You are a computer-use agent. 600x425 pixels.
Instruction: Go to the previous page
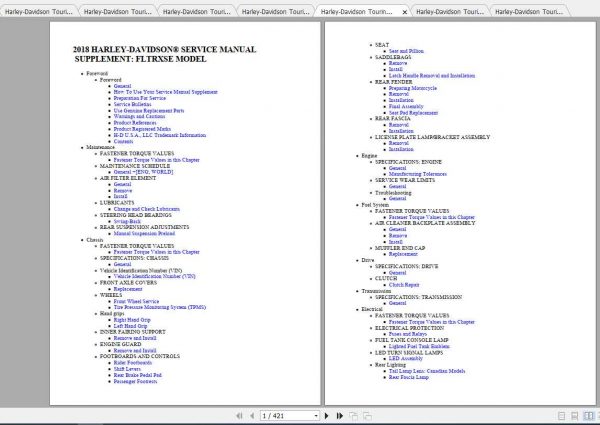pyautogui.click(x=252, y=416)
